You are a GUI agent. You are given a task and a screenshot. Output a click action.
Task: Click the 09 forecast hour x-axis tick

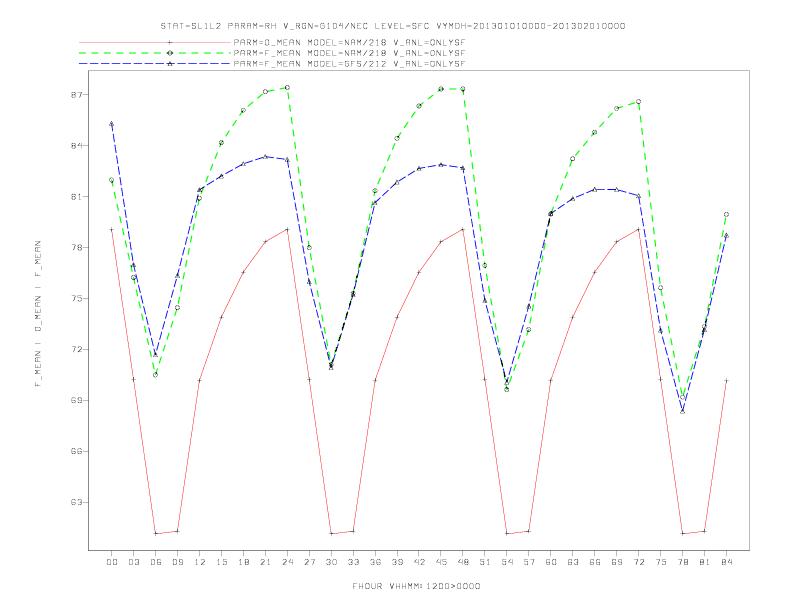point(177,562)
